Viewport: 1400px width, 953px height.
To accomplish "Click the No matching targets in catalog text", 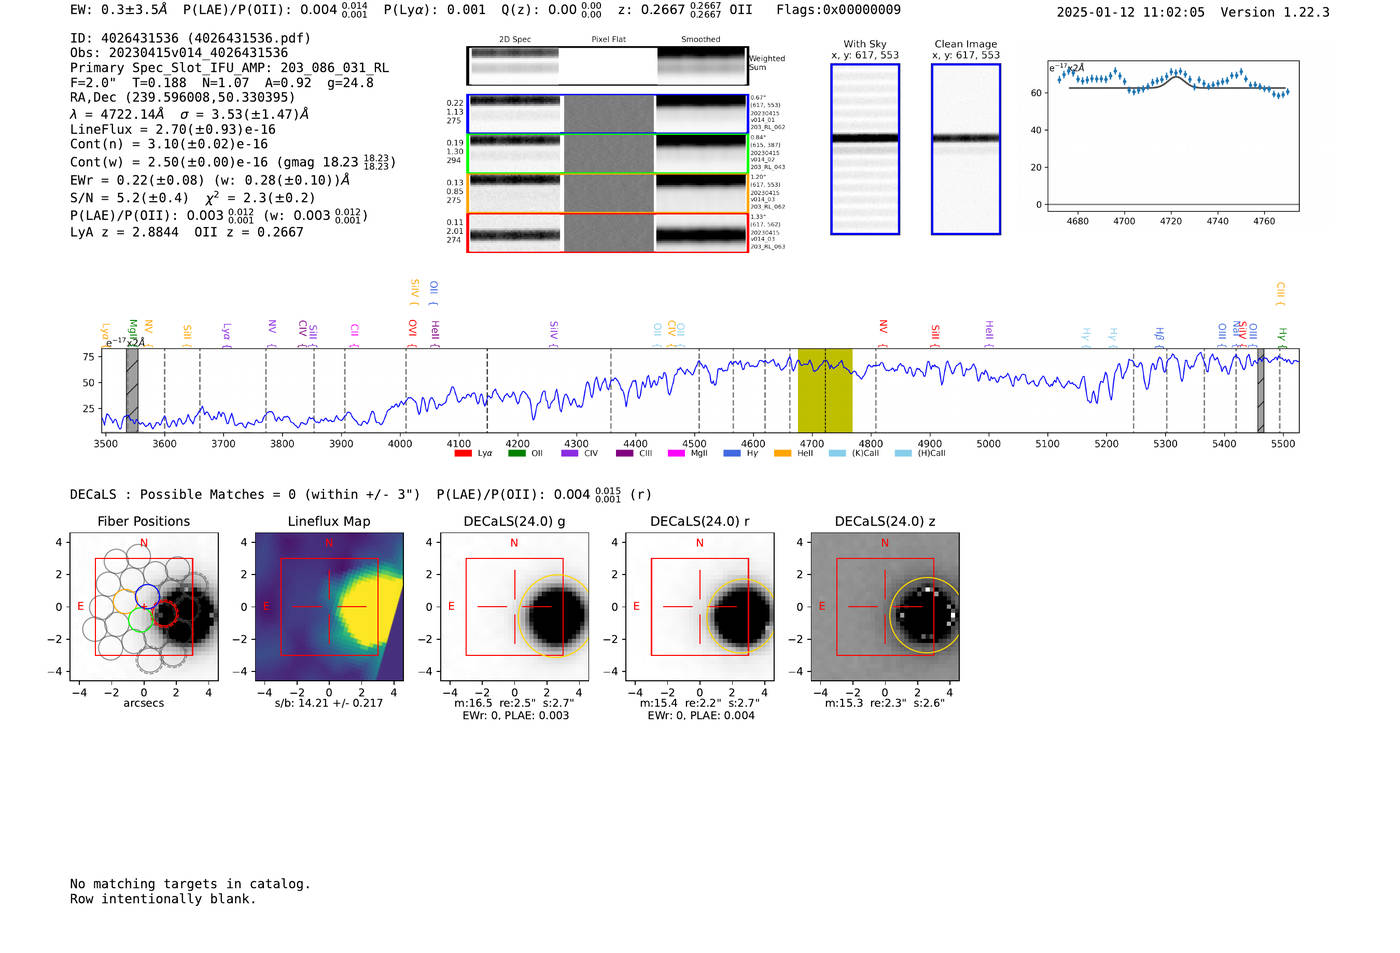I will (x=190, y=883).
